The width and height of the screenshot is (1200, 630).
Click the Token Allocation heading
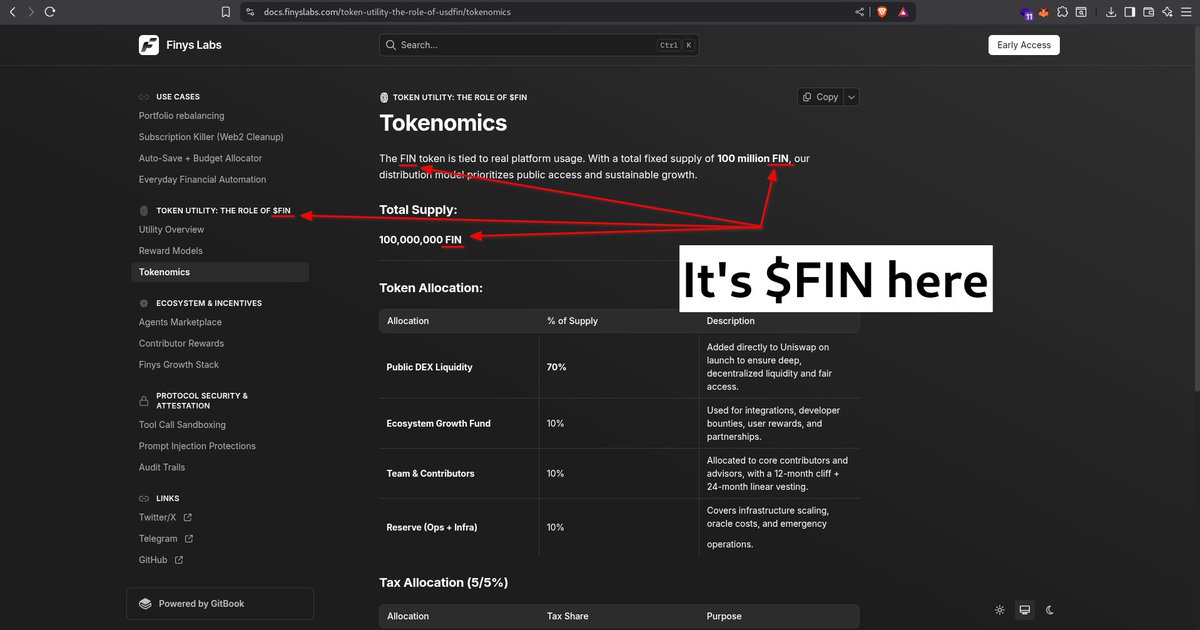click(x=431, y=288)
